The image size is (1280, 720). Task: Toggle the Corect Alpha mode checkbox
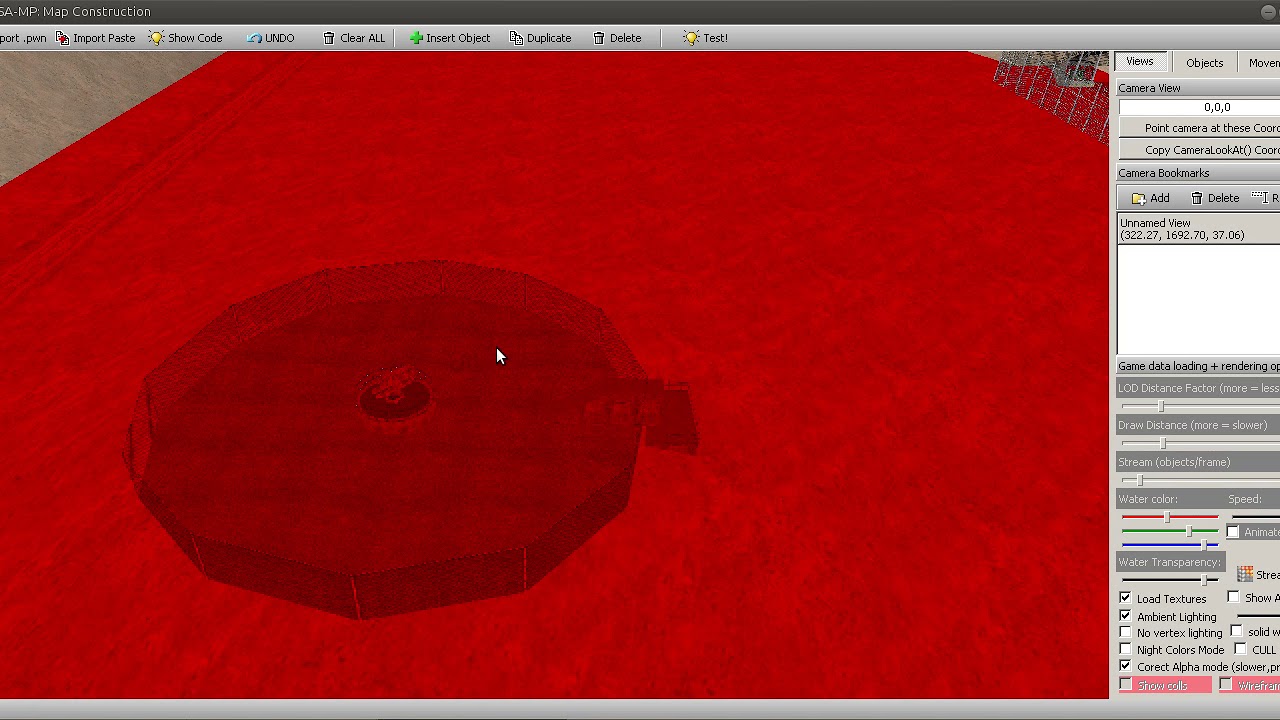coord(1125,666)
